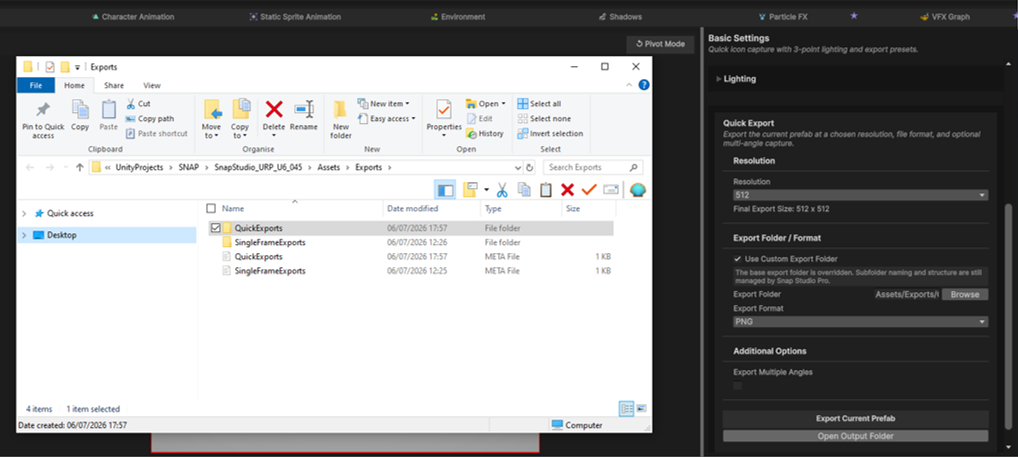Enable the Export Multiple Angles checkbox

[738, 386]
